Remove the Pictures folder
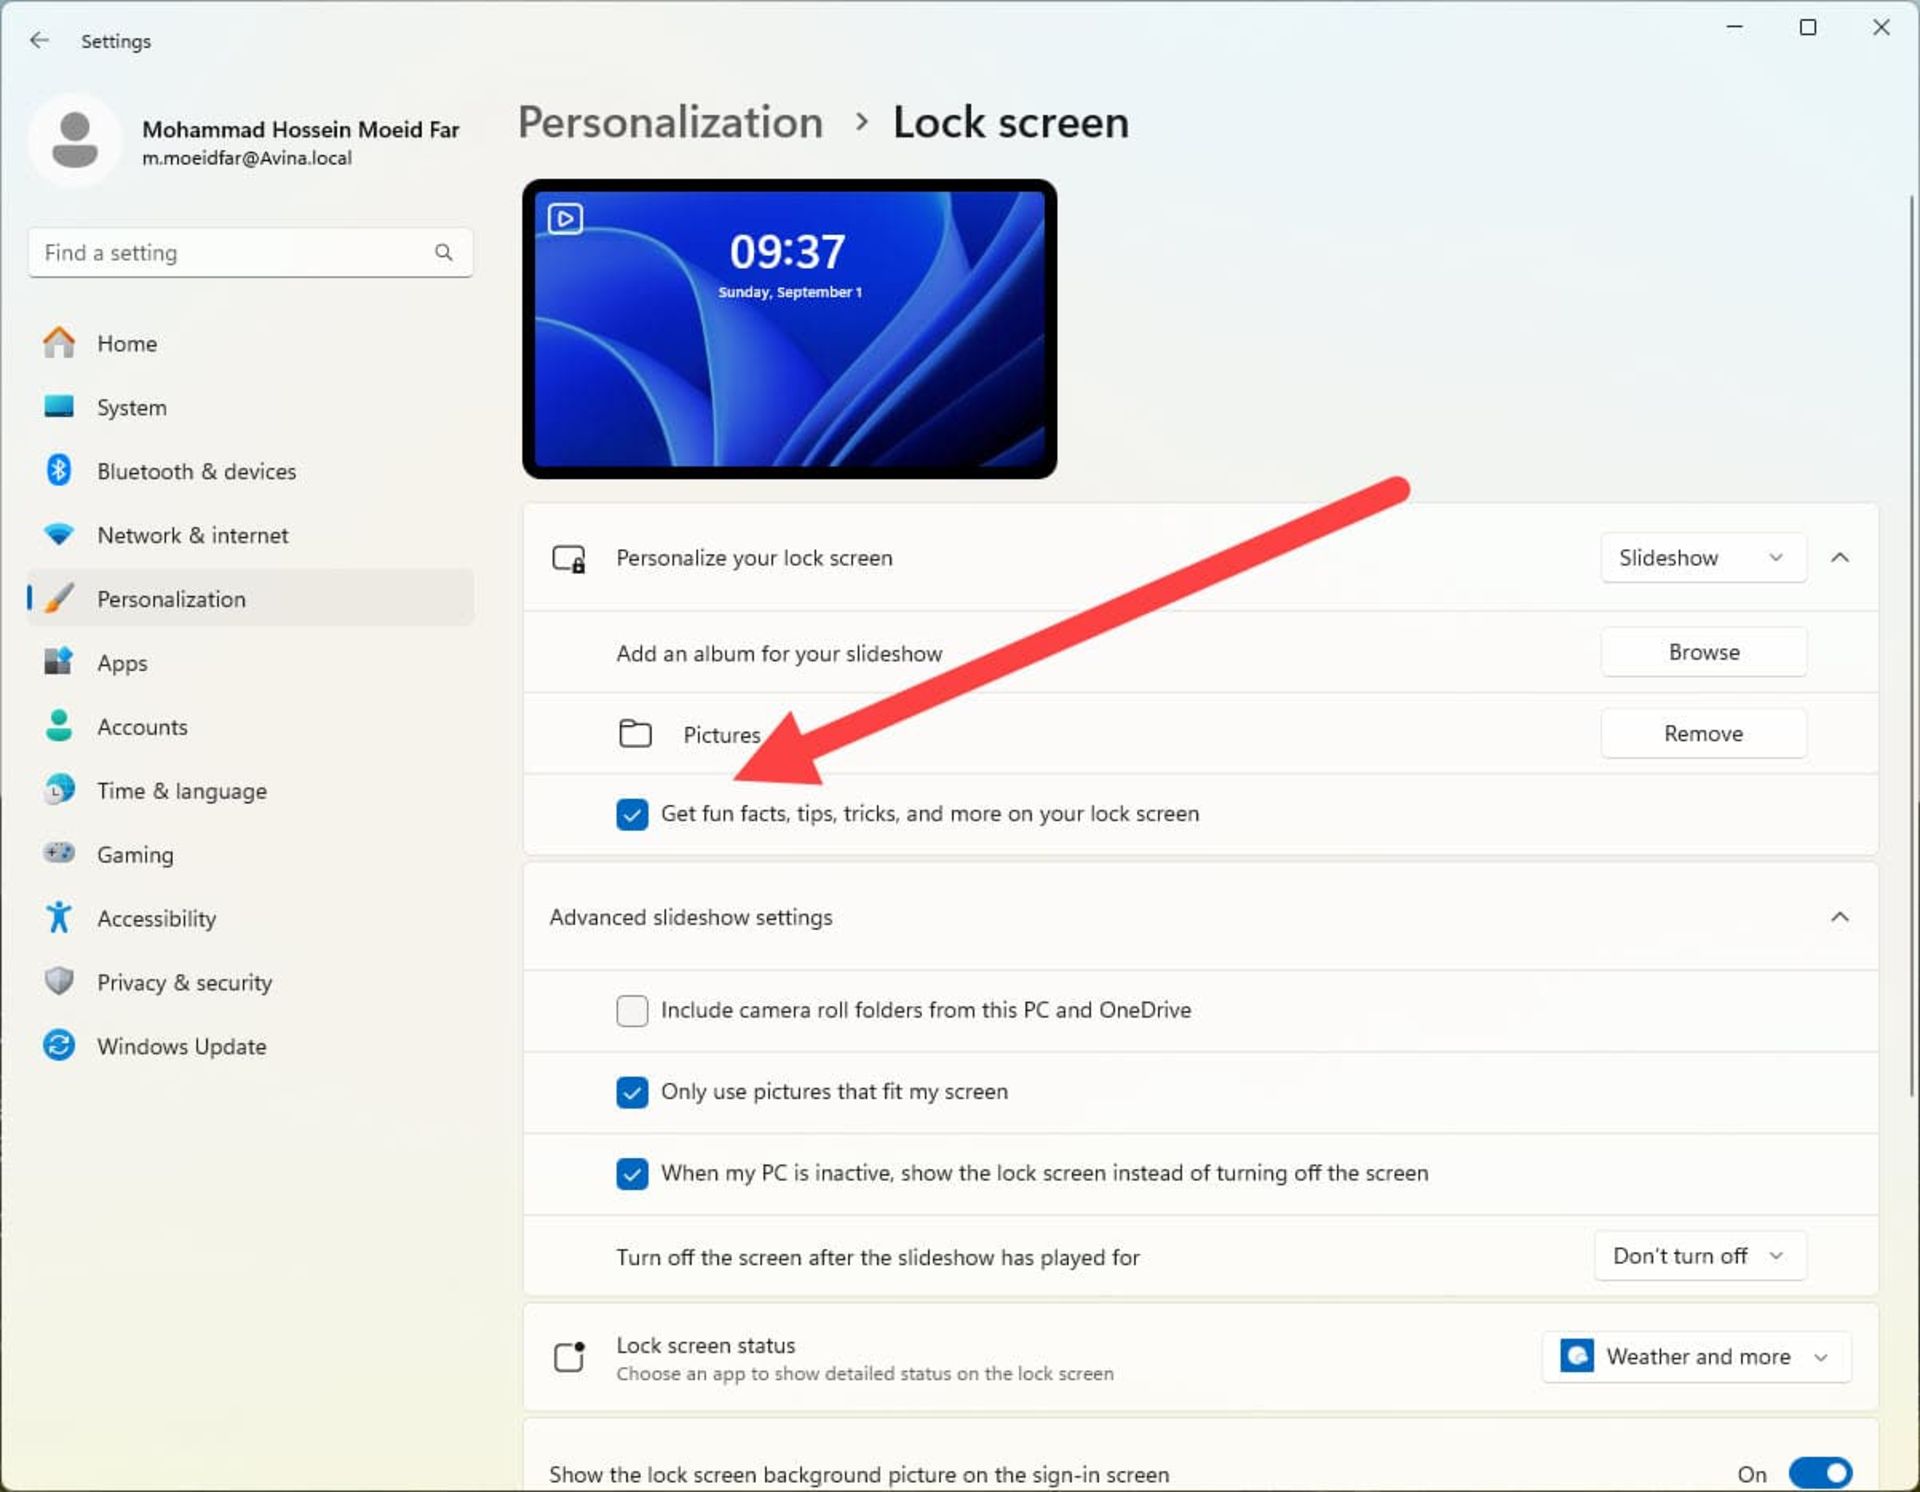Screen dimensions: 1920x1492 1703,734
